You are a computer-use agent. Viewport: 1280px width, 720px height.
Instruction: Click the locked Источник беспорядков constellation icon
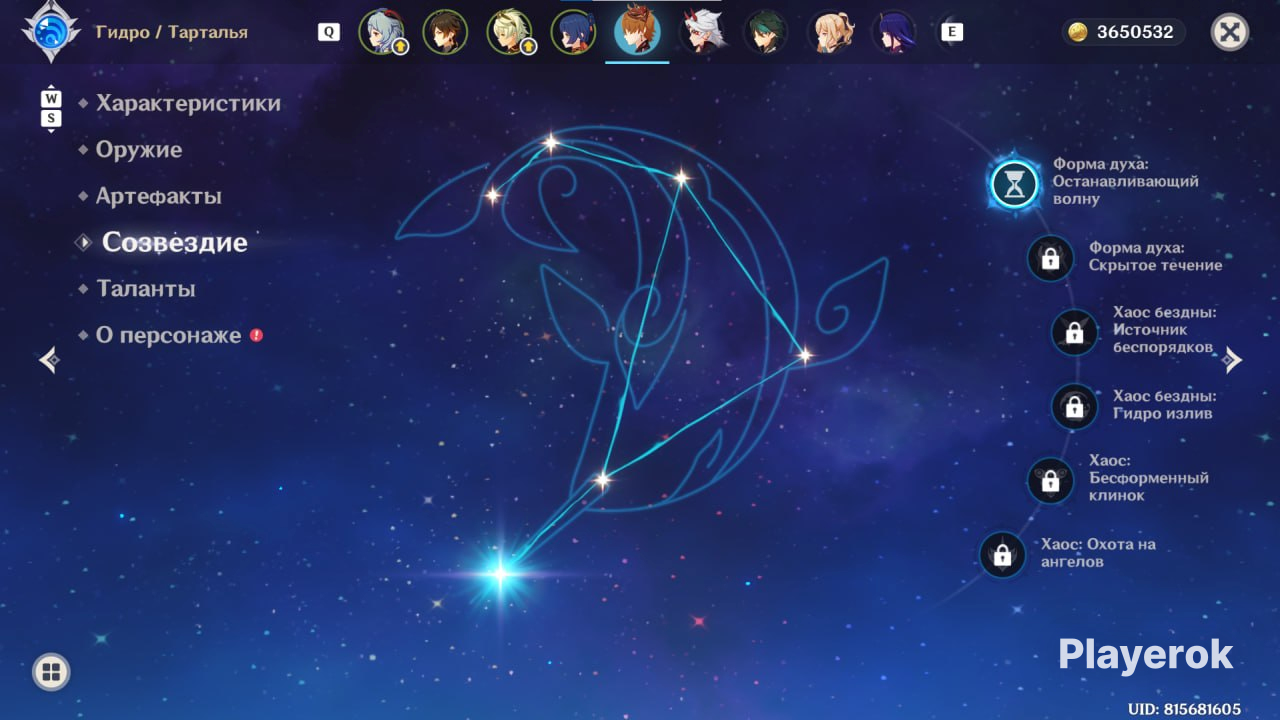click(1074, 332)
